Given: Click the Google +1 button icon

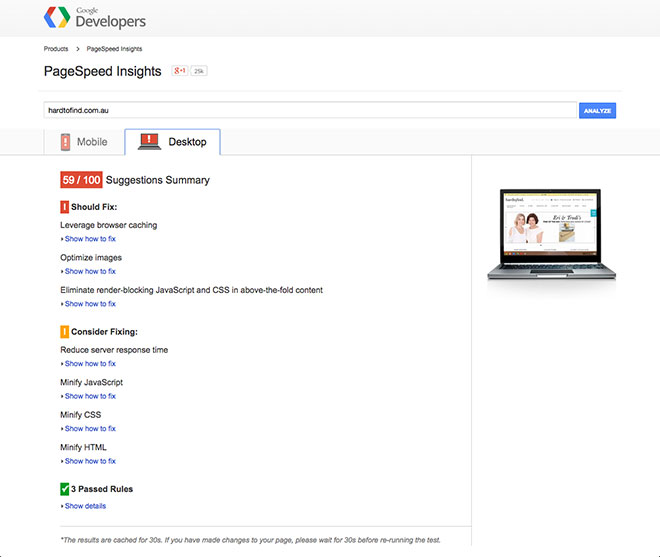Looking at the screenshot, I should pos(180,71).
